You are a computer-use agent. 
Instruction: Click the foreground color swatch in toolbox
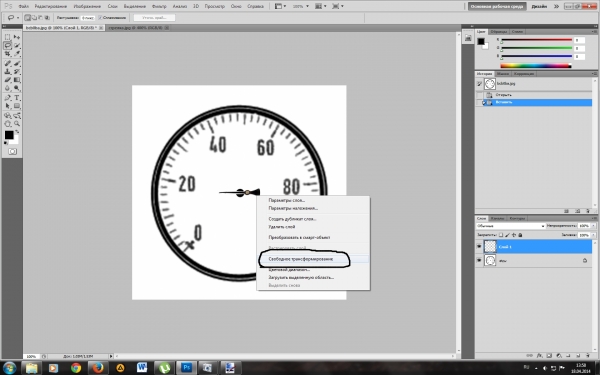pos(9,135)
